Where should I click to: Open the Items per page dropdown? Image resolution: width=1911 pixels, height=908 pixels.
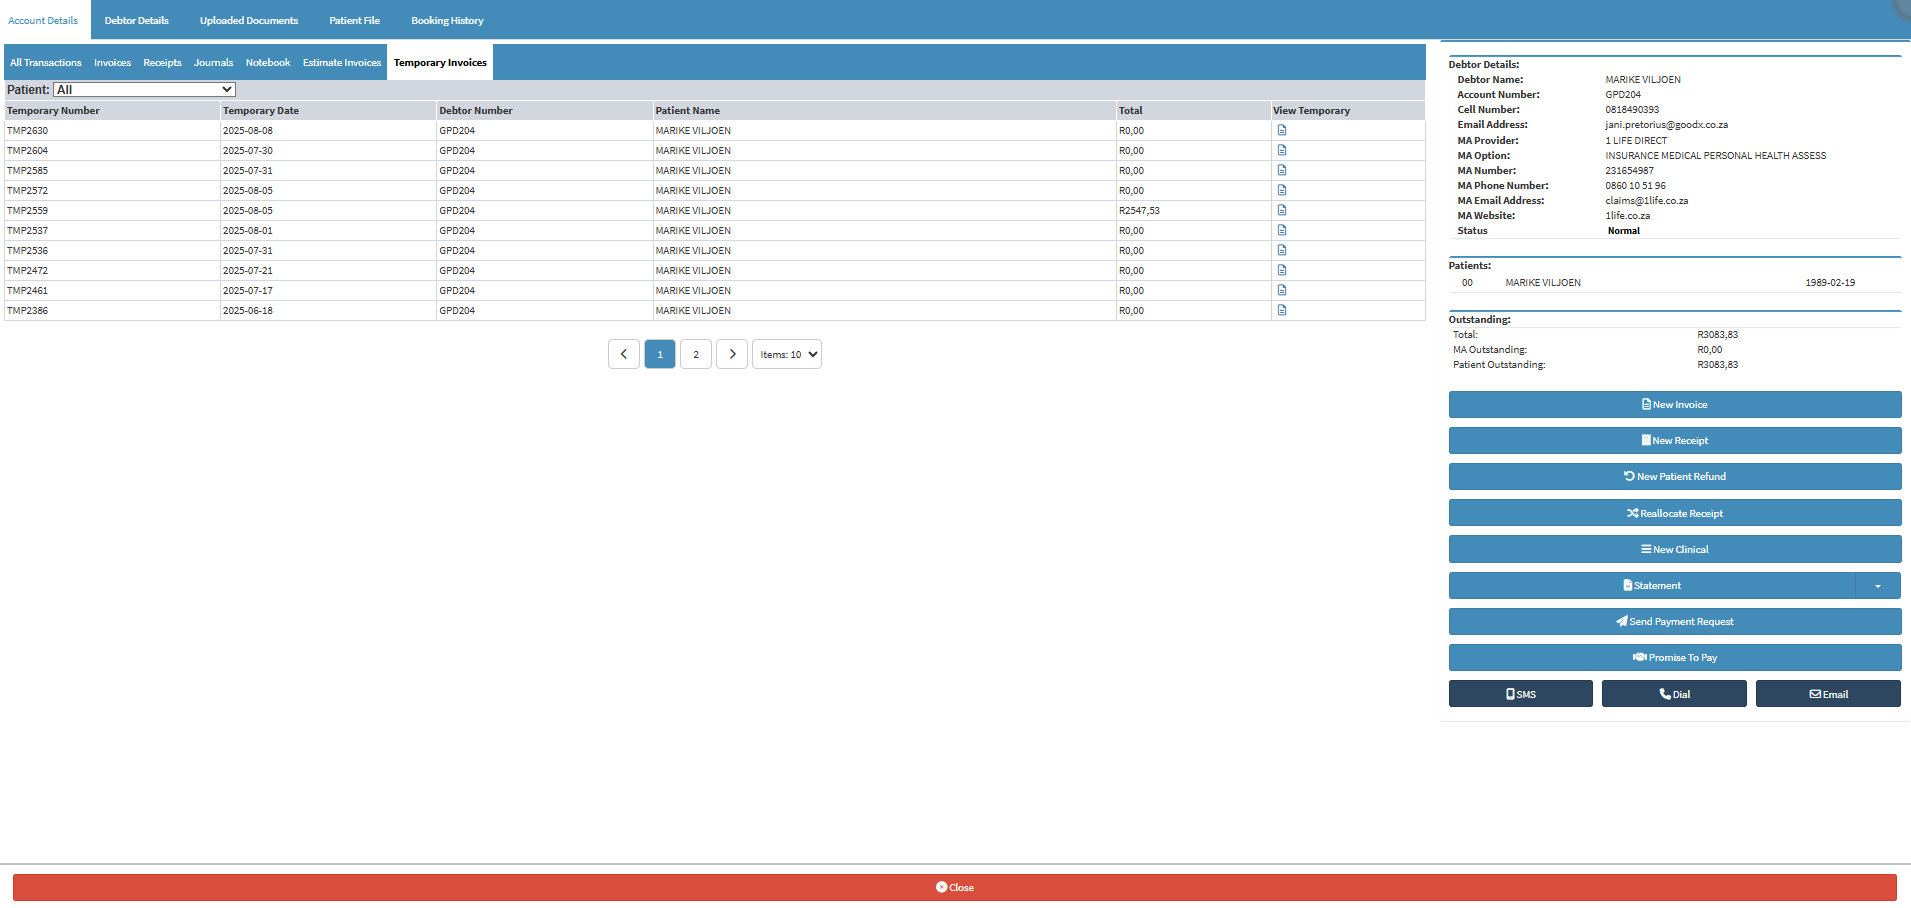[x=787, y=354]
